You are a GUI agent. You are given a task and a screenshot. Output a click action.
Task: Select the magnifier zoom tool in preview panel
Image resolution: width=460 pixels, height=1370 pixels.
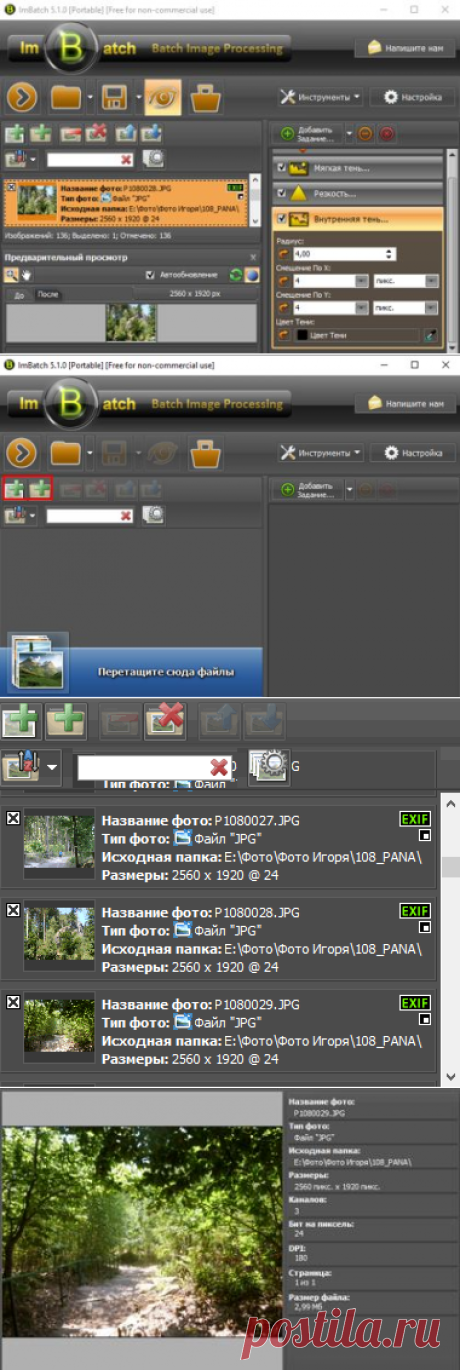[11, 275]
